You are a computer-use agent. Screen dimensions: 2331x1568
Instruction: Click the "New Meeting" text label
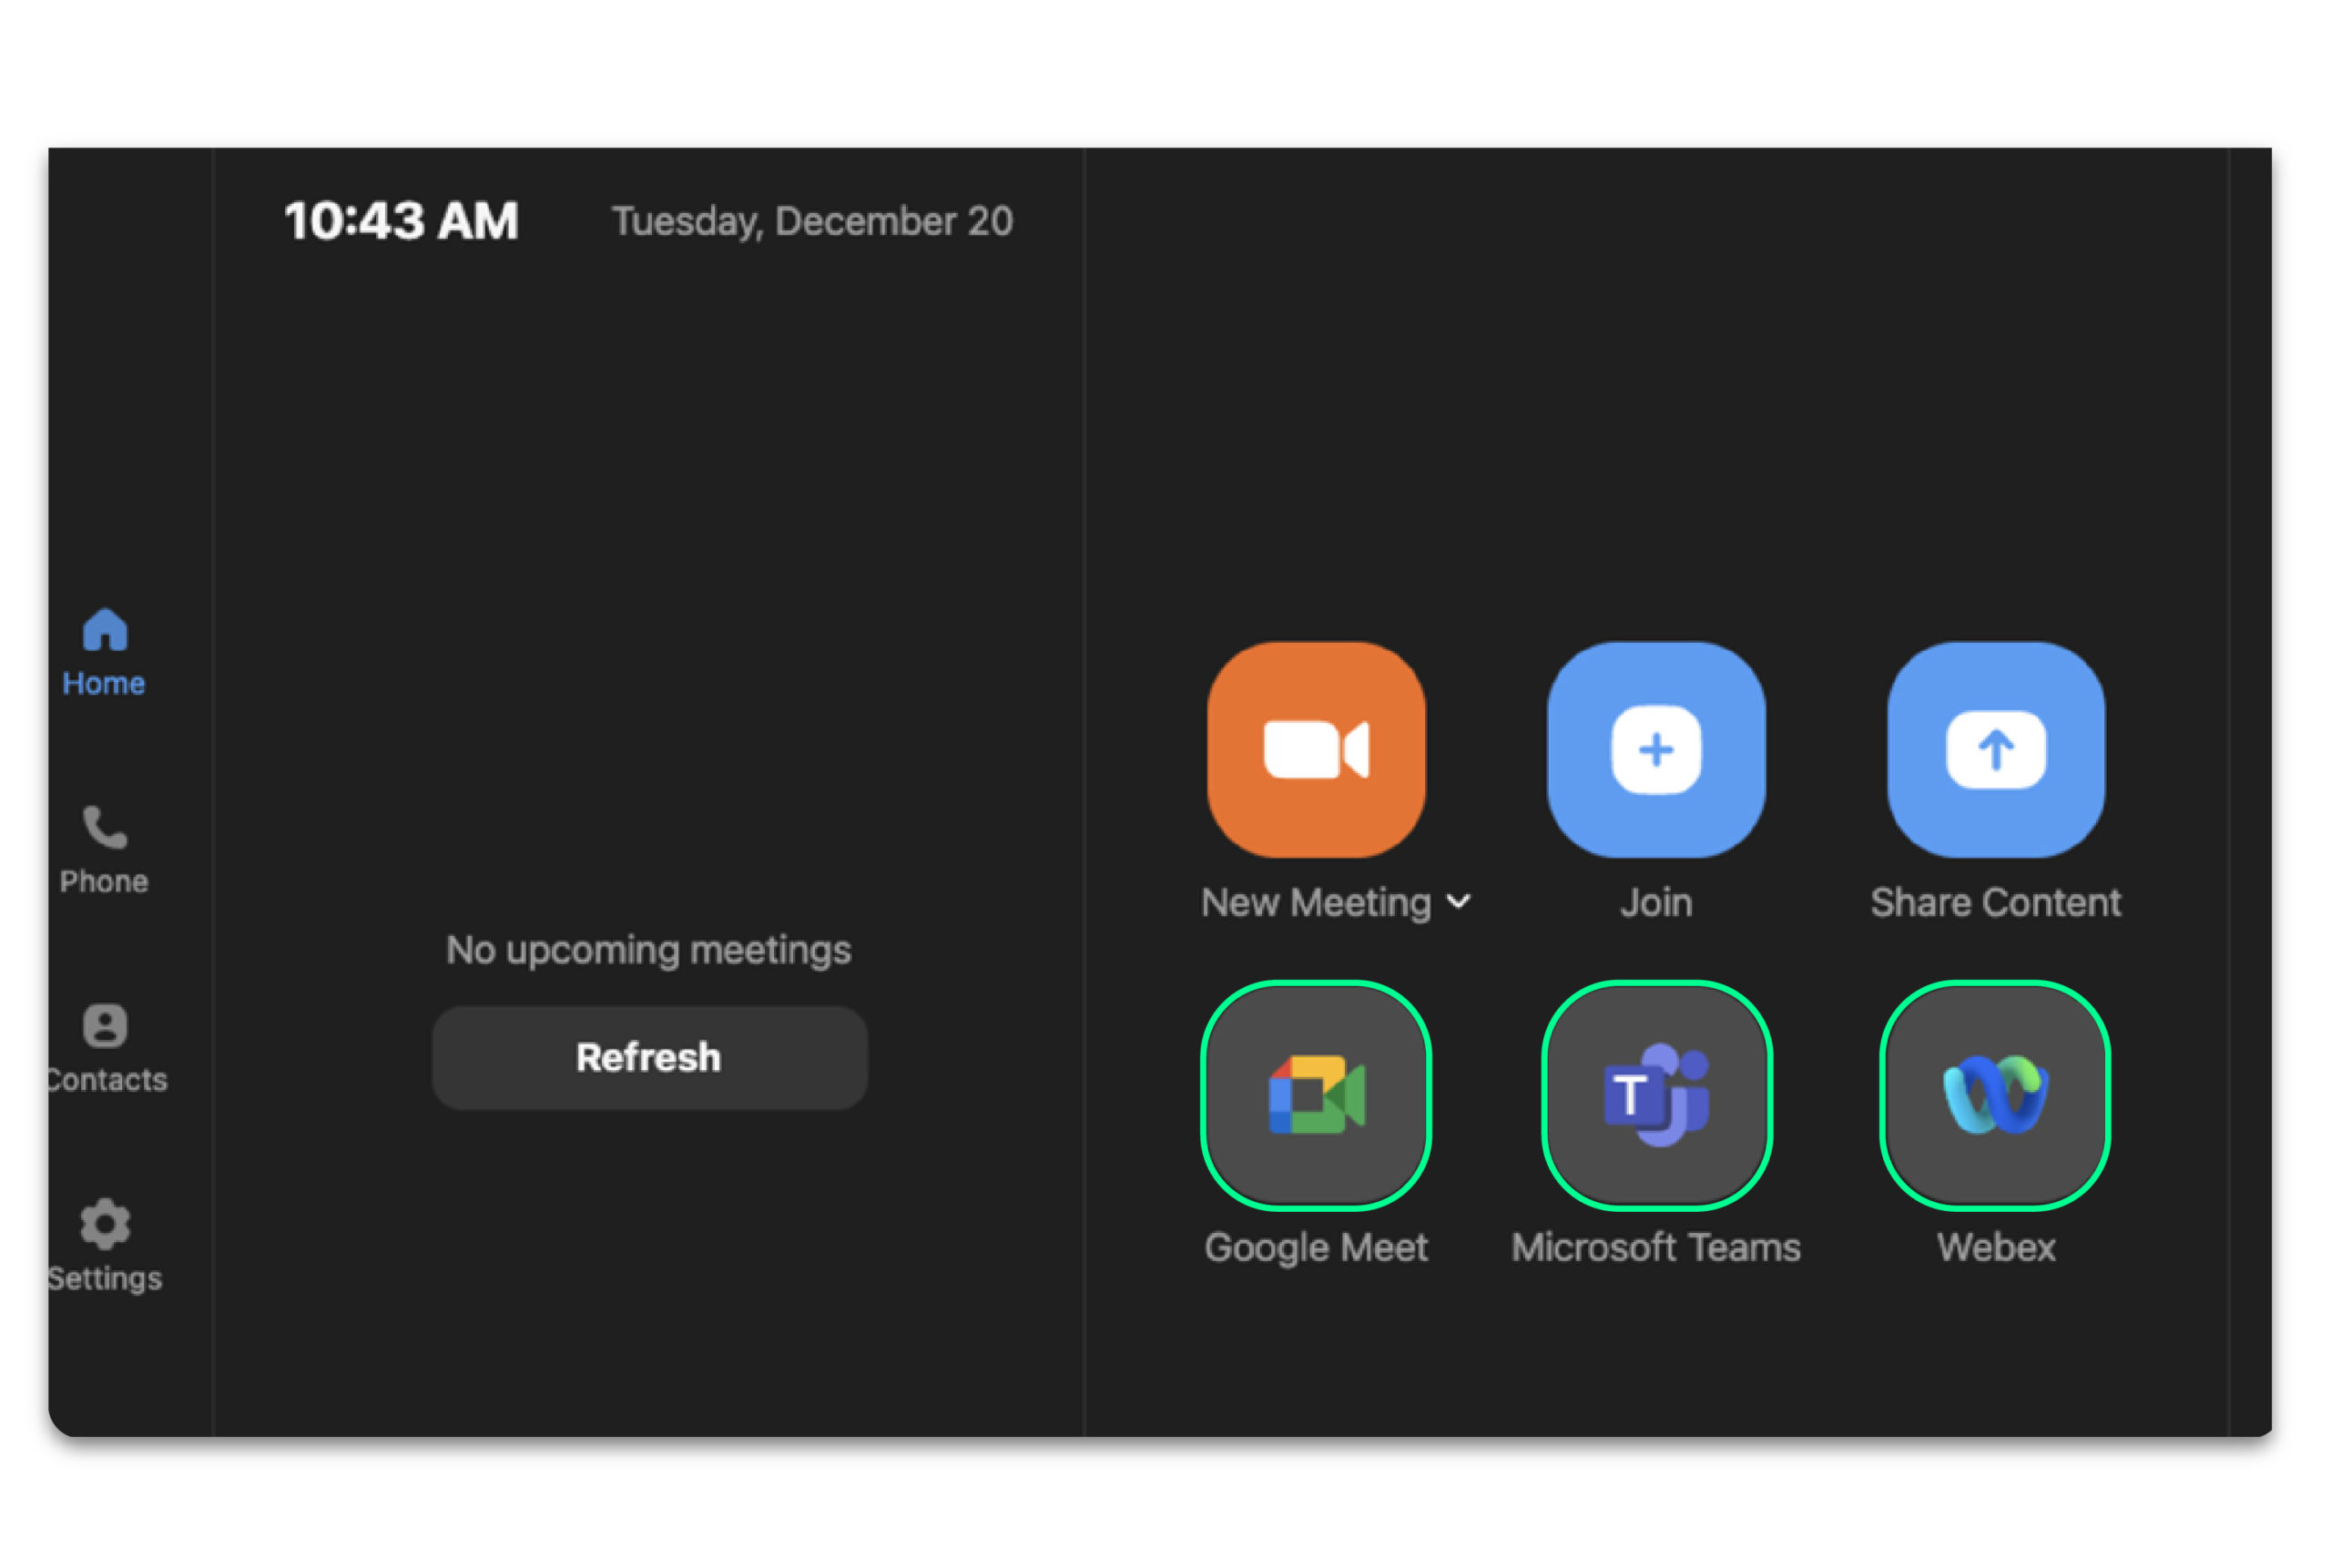[x=1315, y=903]
